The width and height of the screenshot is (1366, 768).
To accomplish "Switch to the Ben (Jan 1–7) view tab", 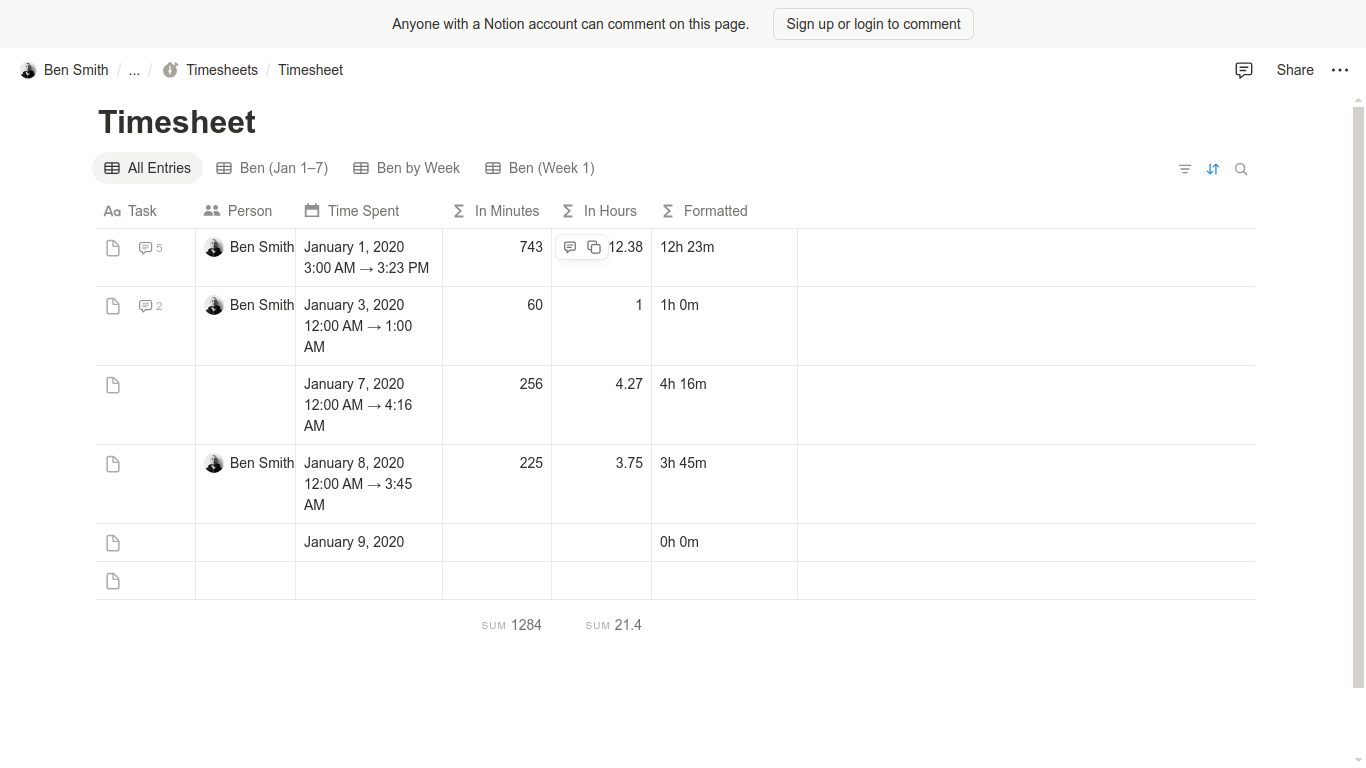I will pyautogui.click(x=272, y=168).
